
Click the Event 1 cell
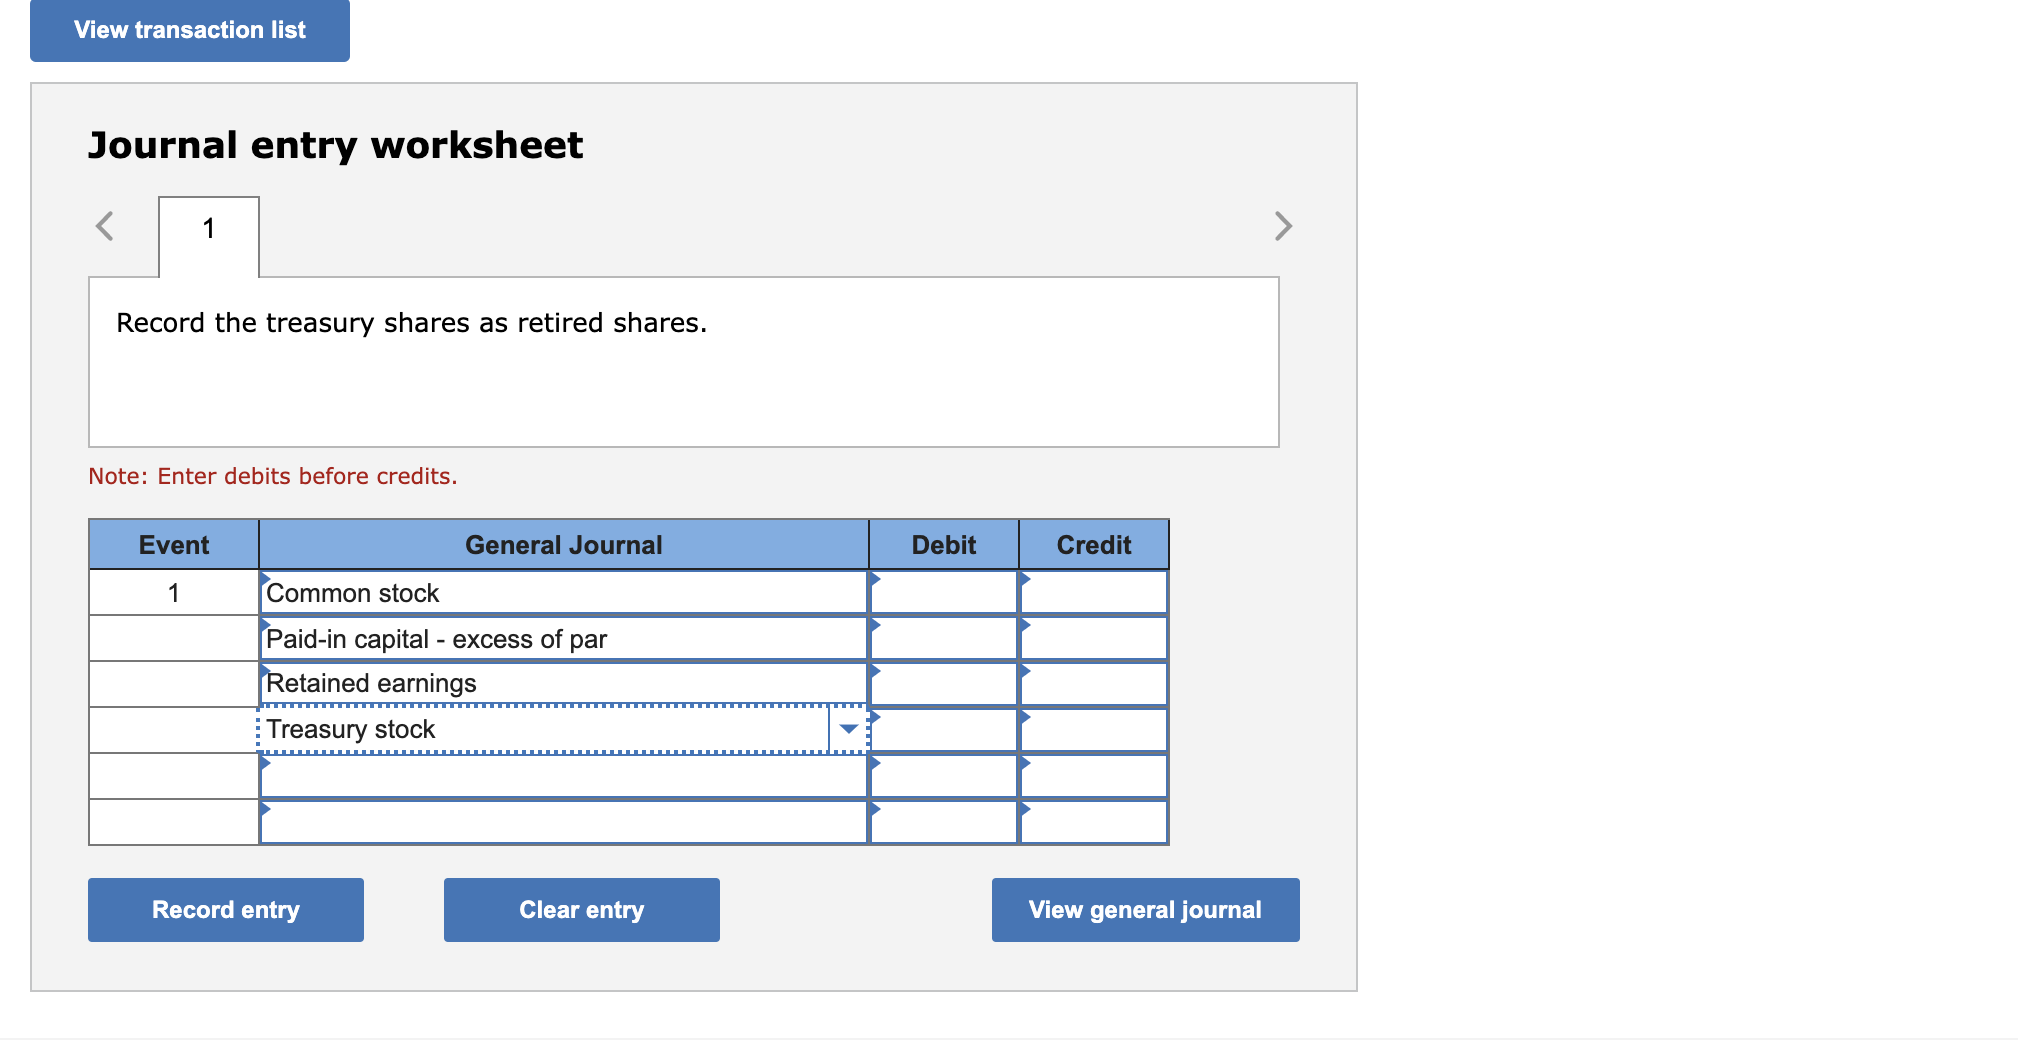[173, 592]
